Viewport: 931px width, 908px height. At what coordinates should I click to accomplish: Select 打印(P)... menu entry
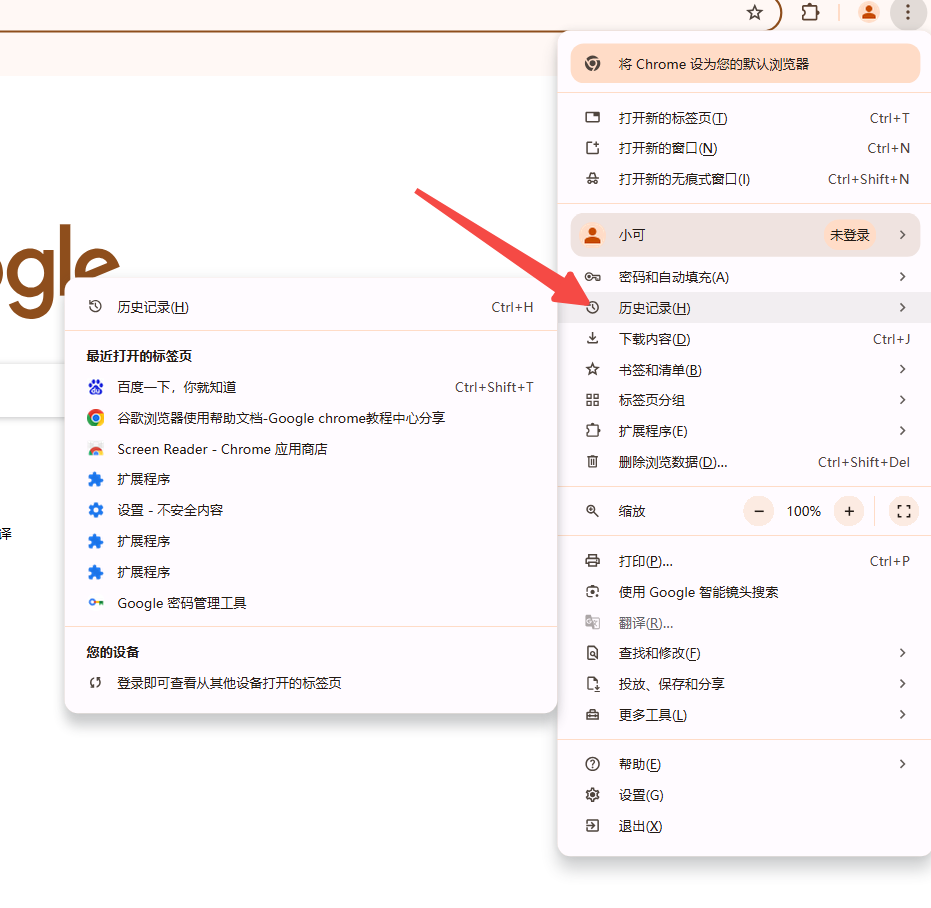(x=745, y=561)
